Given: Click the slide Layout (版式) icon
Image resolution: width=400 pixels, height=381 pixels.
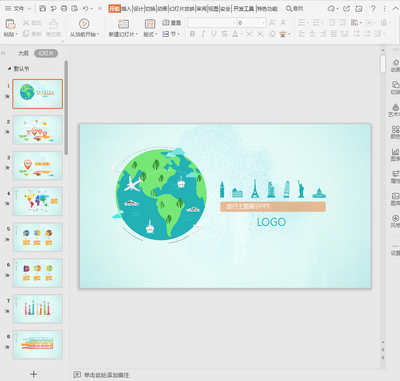Looking at the screenshot, I should pyautogui.click(x=150, y=24).
